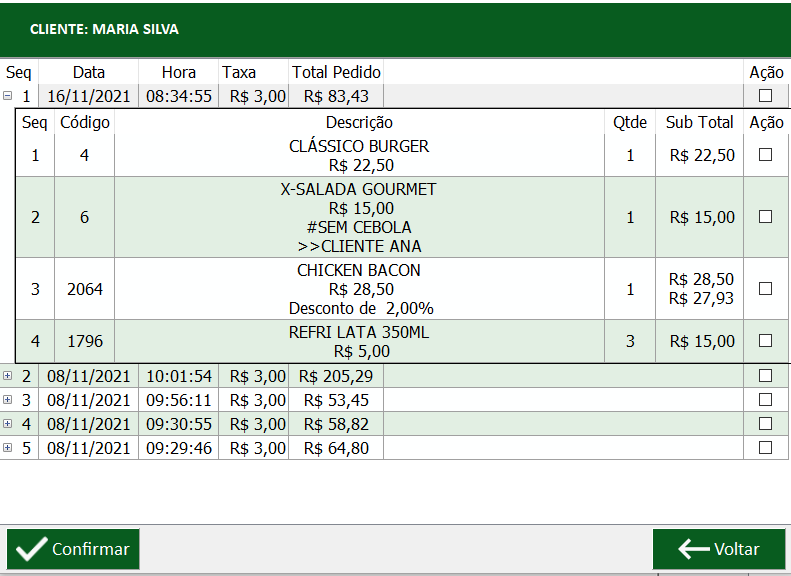Check the REFRI LATA 350ML item box
The height and width of the screenshot is (576, 791).
tap(766, 341)
